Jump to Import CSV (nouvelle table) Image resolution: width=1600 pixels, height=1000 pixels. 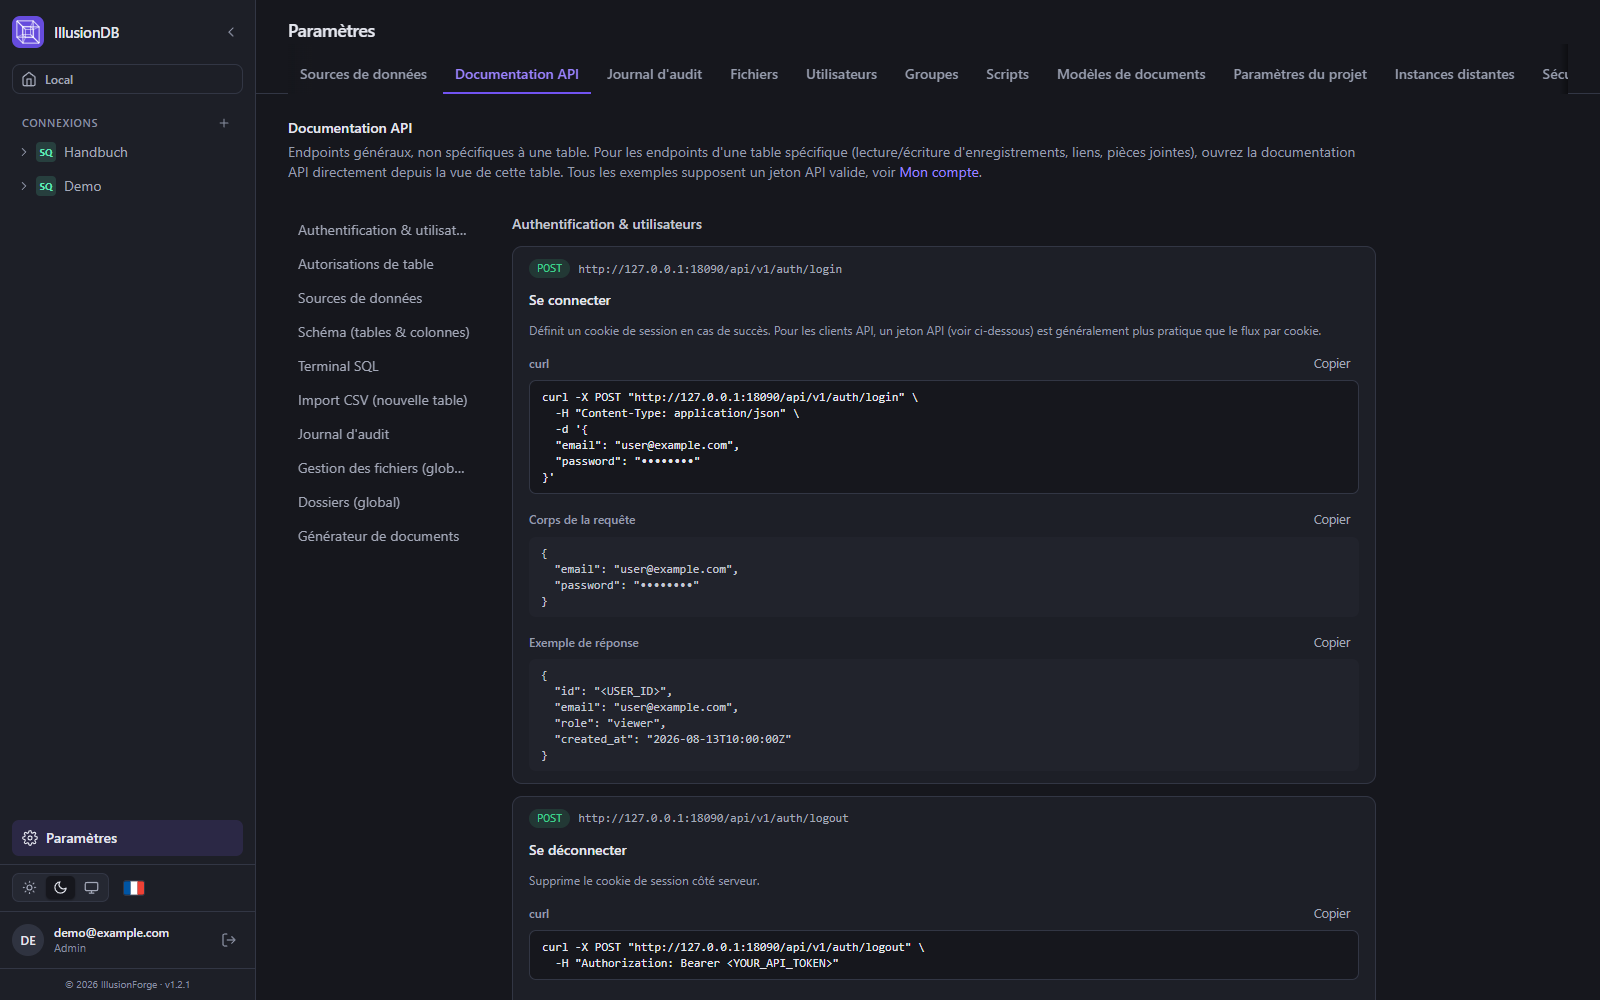[386, 400]
